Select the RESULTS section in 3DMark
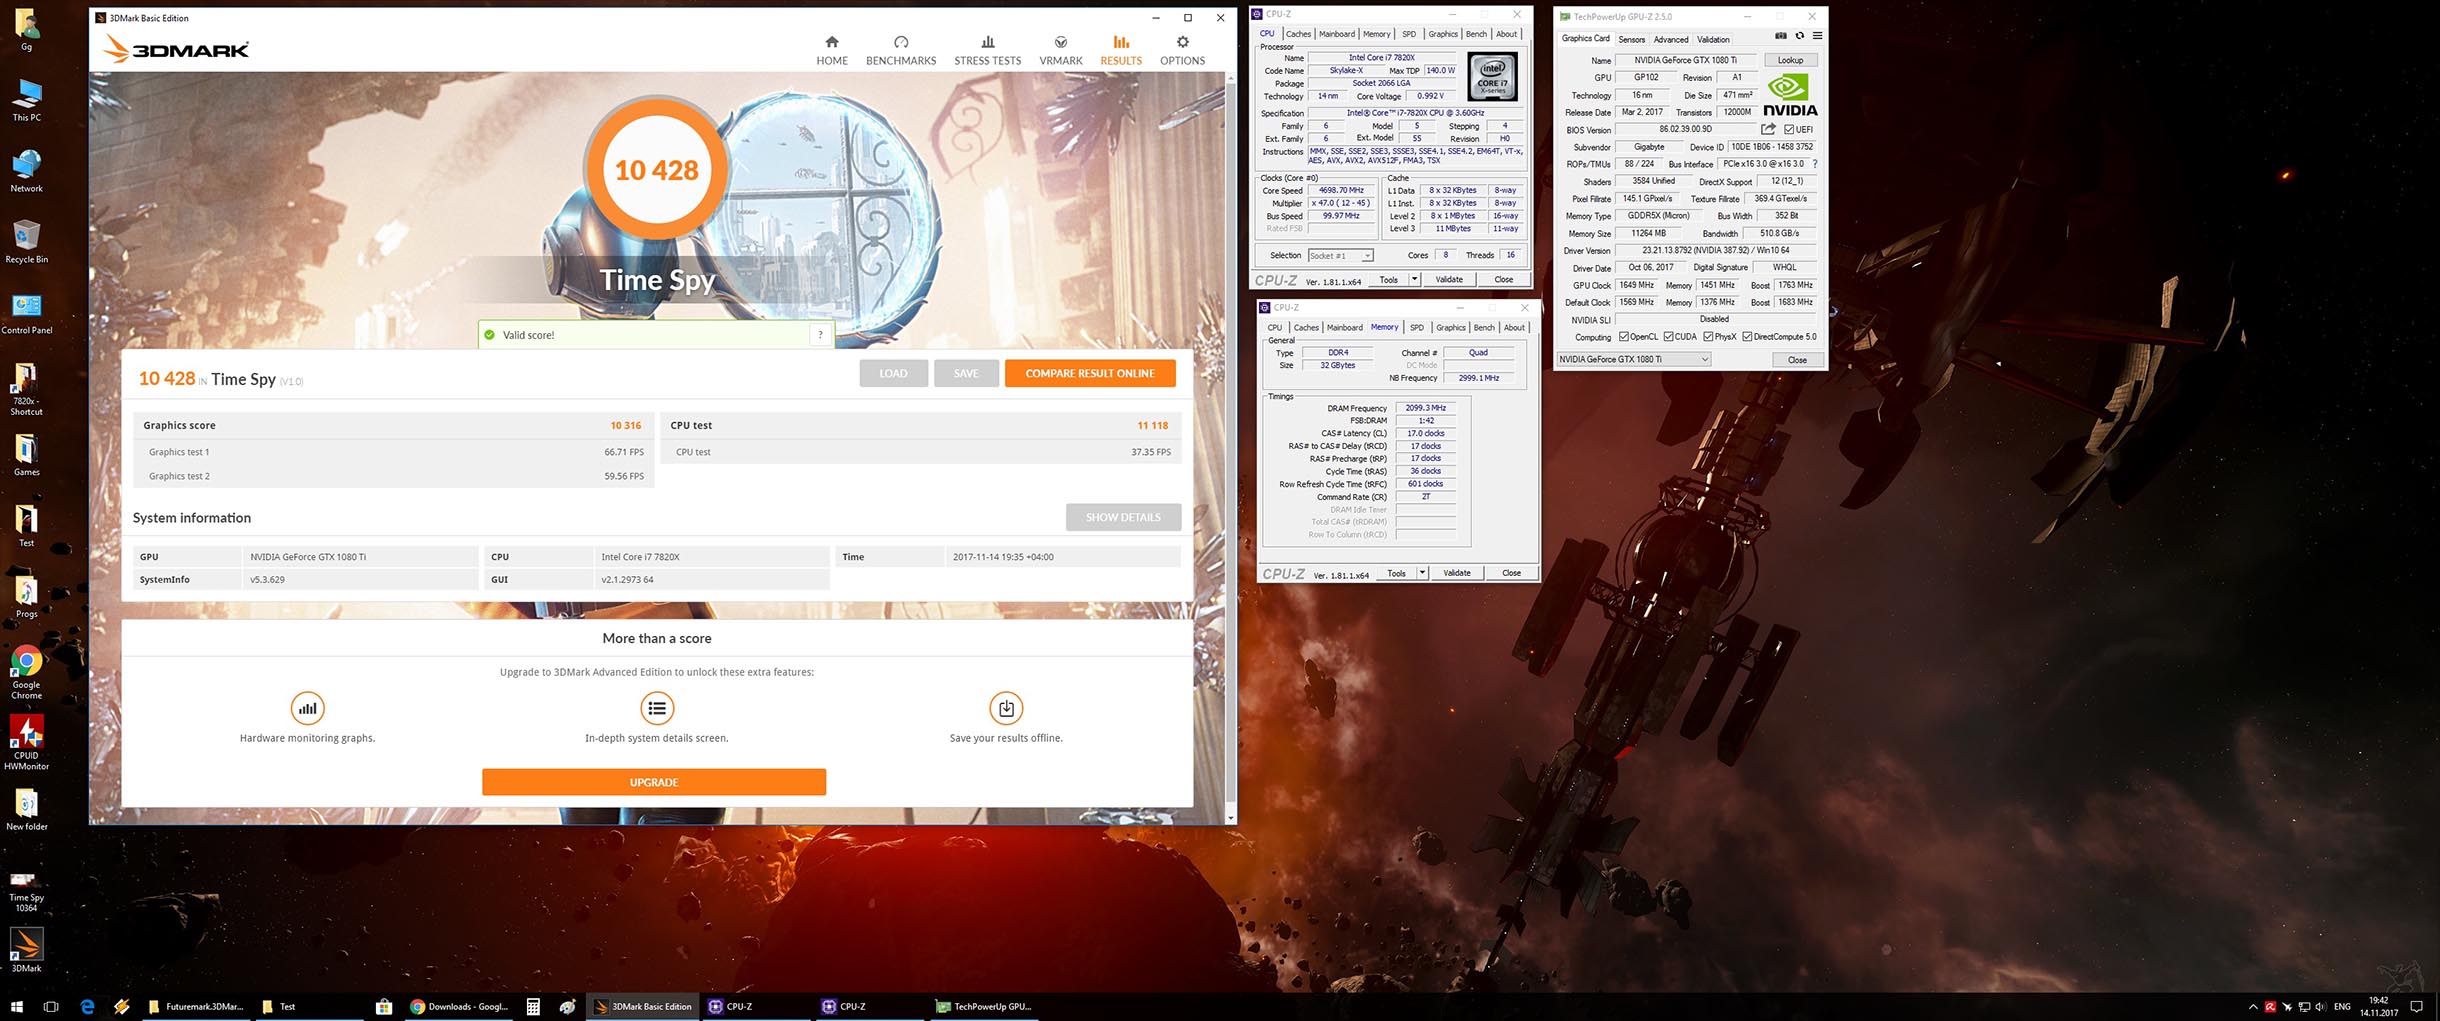2440x1021 pixels. point(1120,50)
